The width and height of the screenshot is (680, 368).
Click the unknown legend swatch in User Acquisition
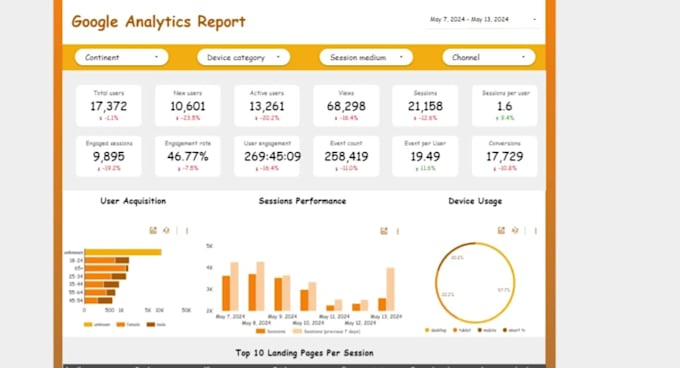pyautogui.click(x=88, y=324)
